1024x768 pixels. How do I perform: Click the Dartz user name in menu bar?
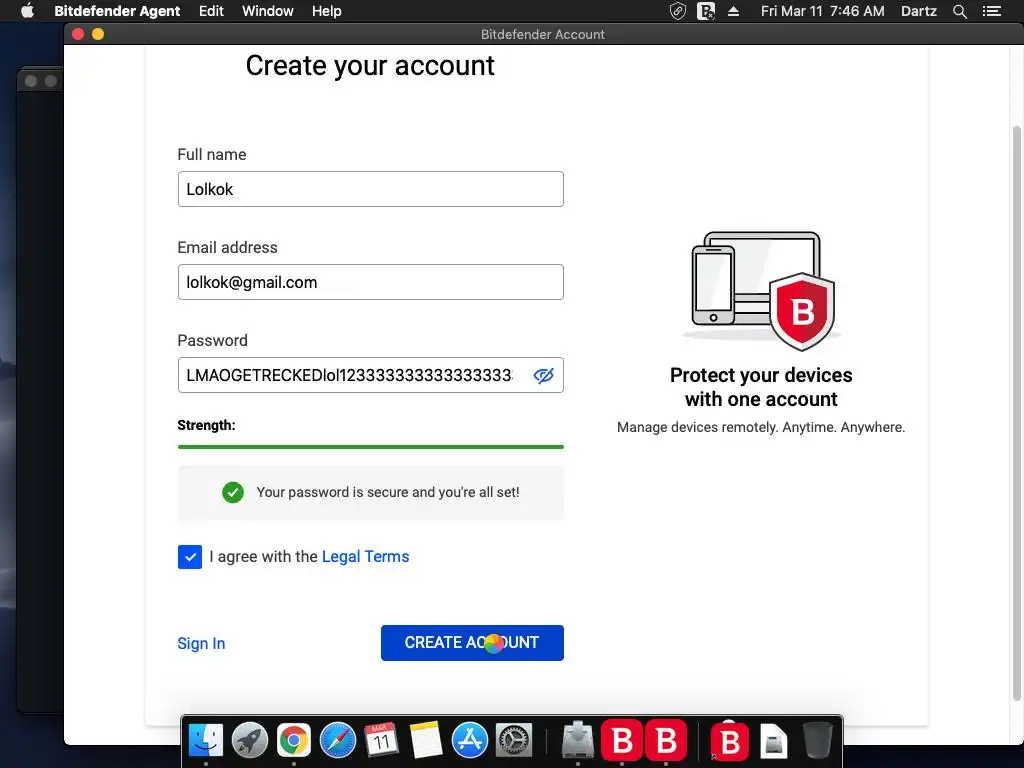pyautogui.click(x=918, y=11)
